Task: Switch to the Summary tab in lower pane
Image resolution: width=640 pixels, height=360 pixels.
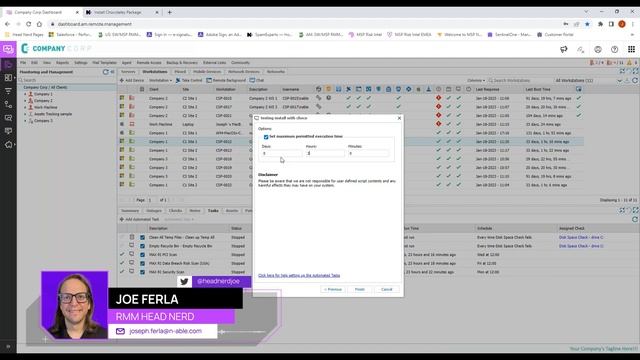Action: [x=130, y=211]
